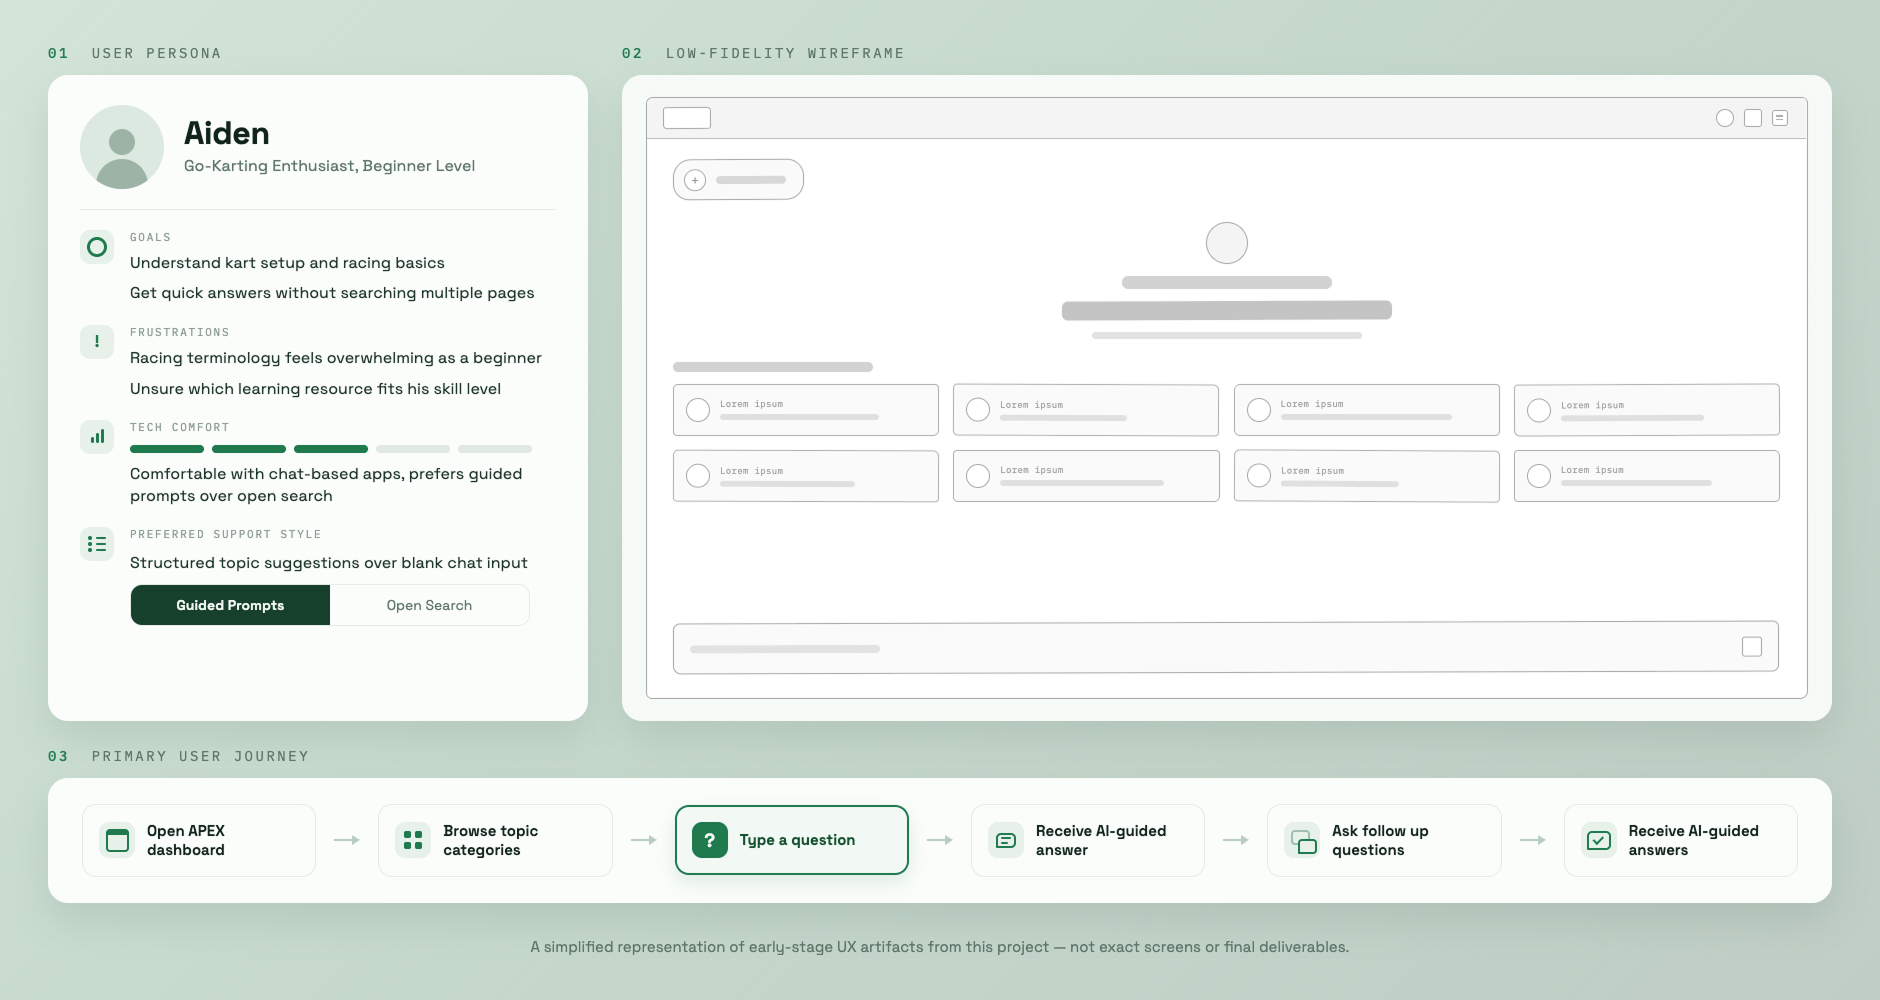Click the plus pill button in wireframe

tap(738, 180)
